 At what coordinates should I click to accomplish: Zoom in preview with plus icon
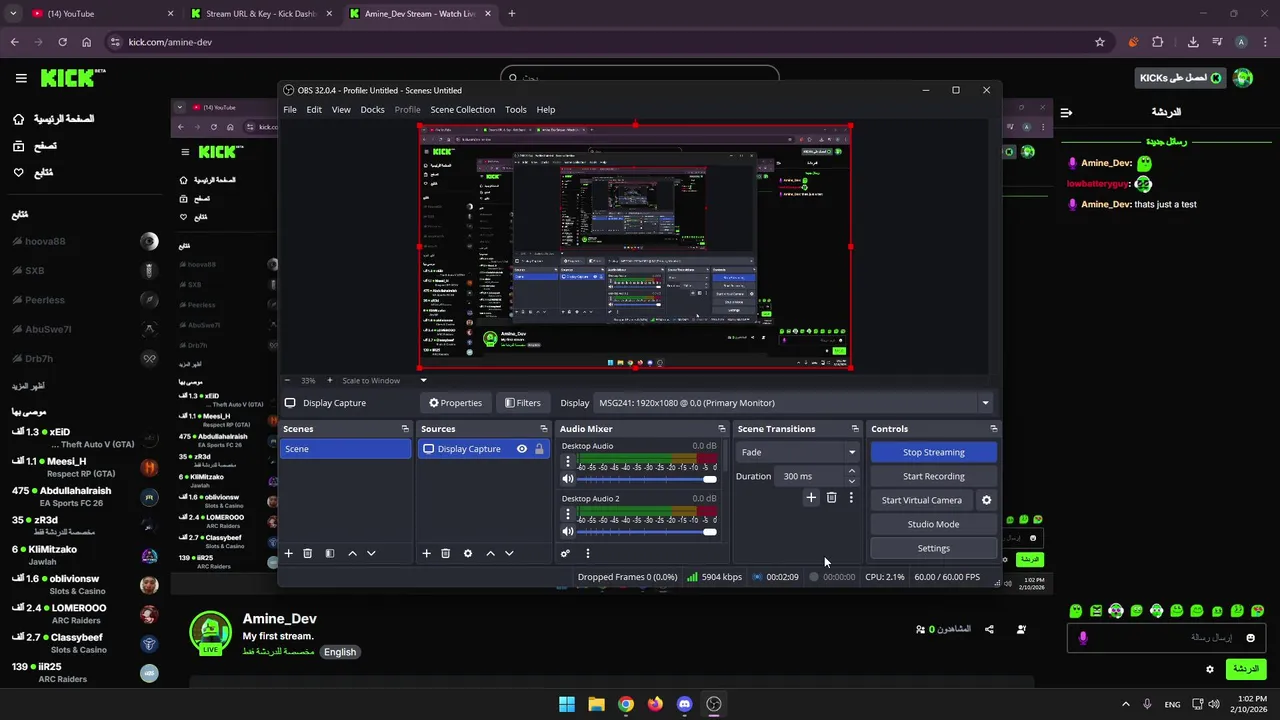(329, 380)
